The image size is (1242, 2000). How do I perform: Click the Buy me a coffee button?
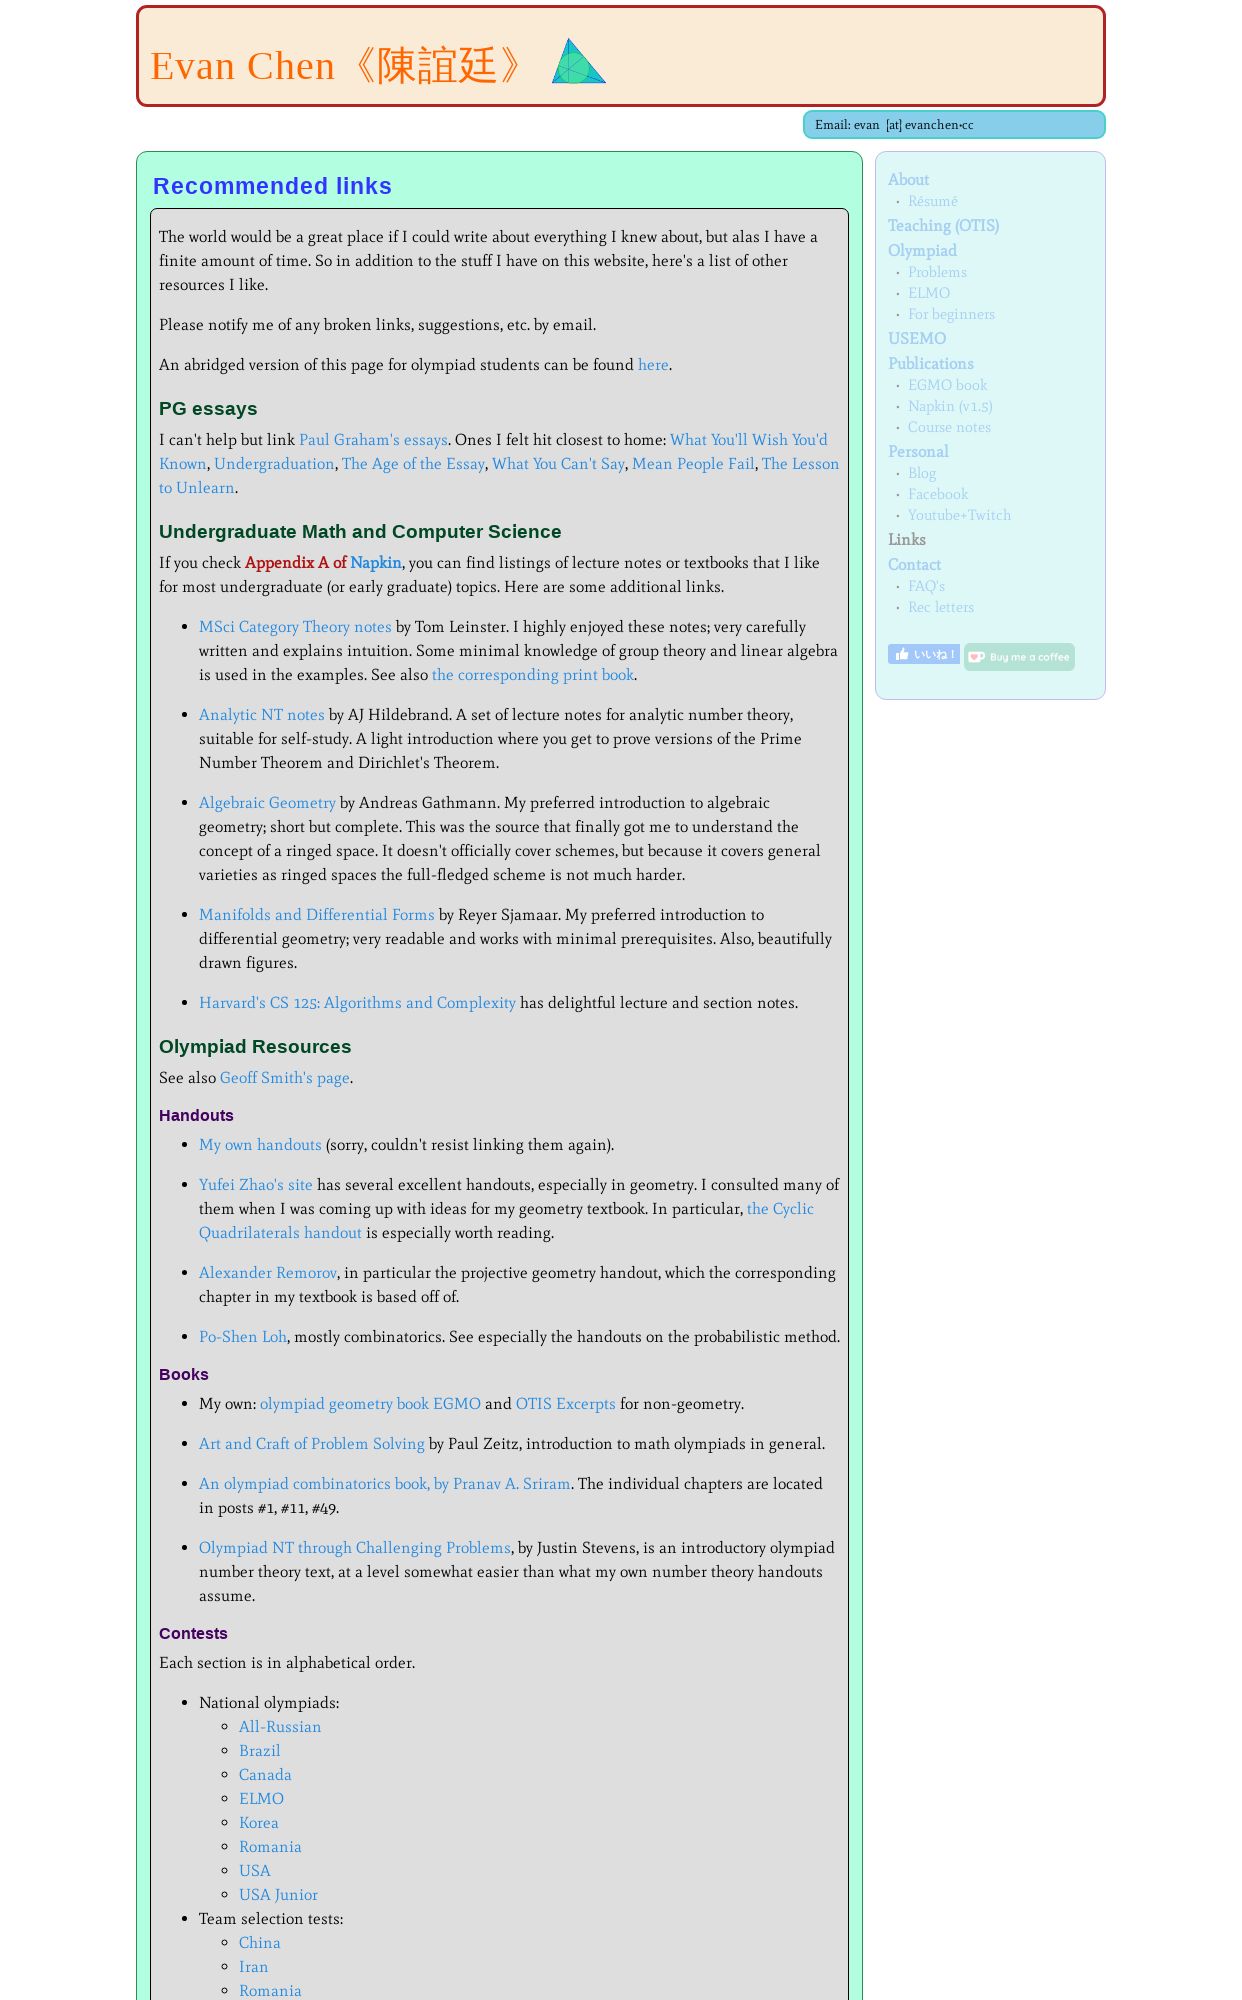1019,657
